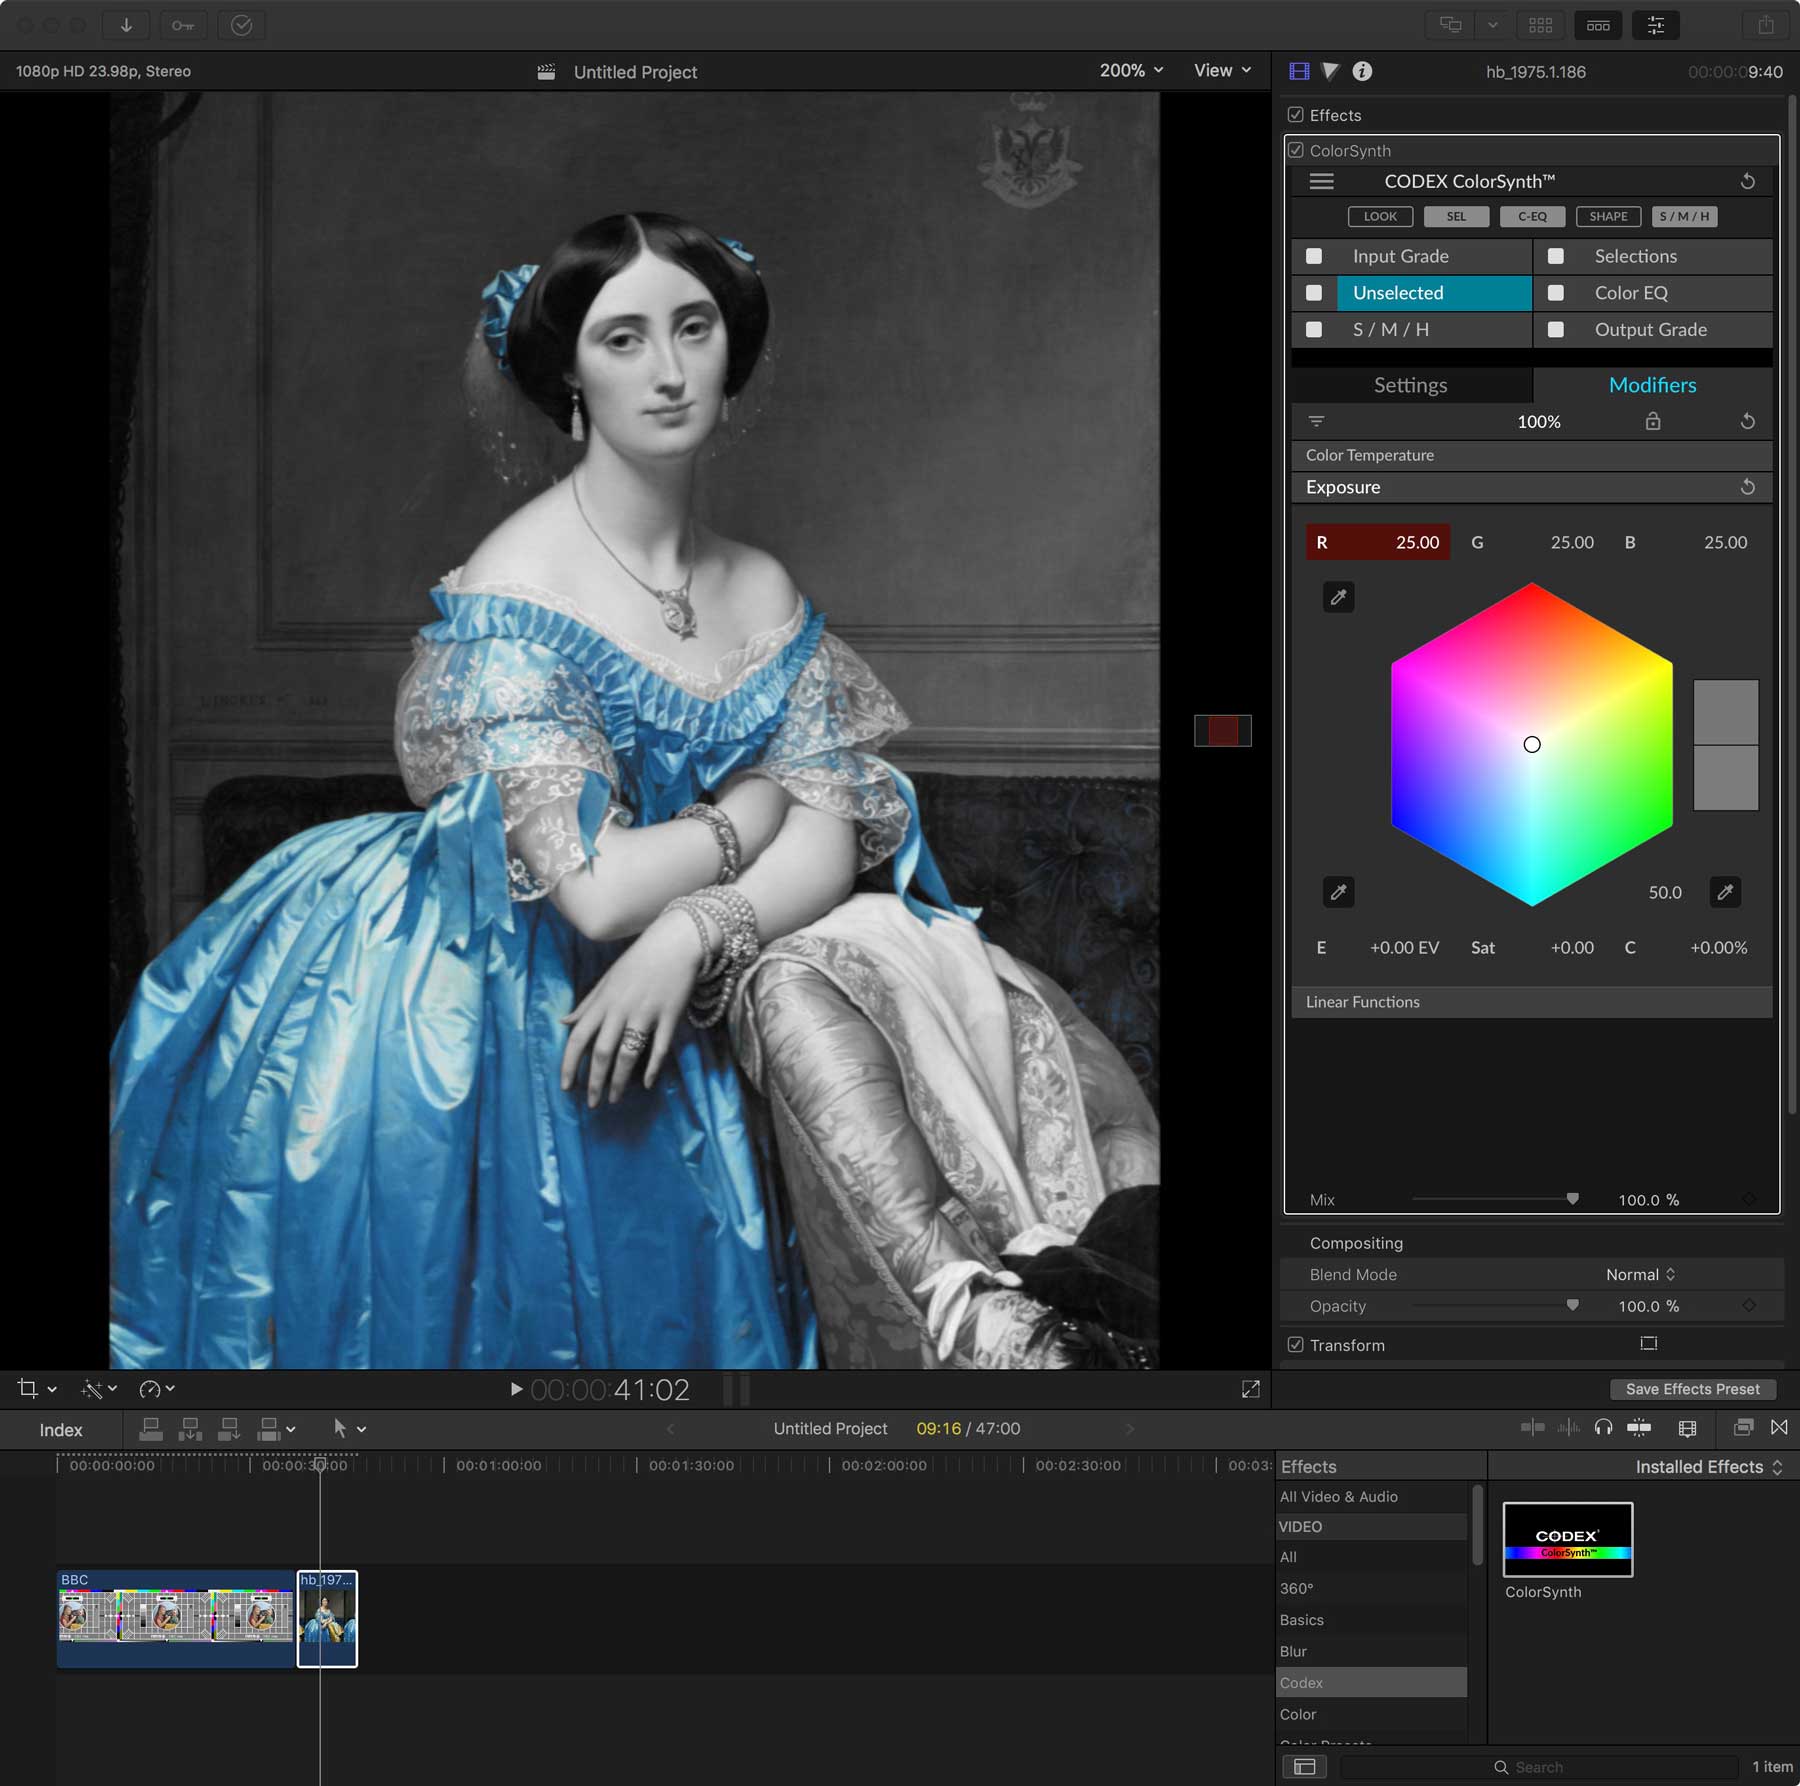Click Save Effects Preset button
This screenshot has width=1800, height=1786.
pyautogui.click(x=1692, y=1389)
